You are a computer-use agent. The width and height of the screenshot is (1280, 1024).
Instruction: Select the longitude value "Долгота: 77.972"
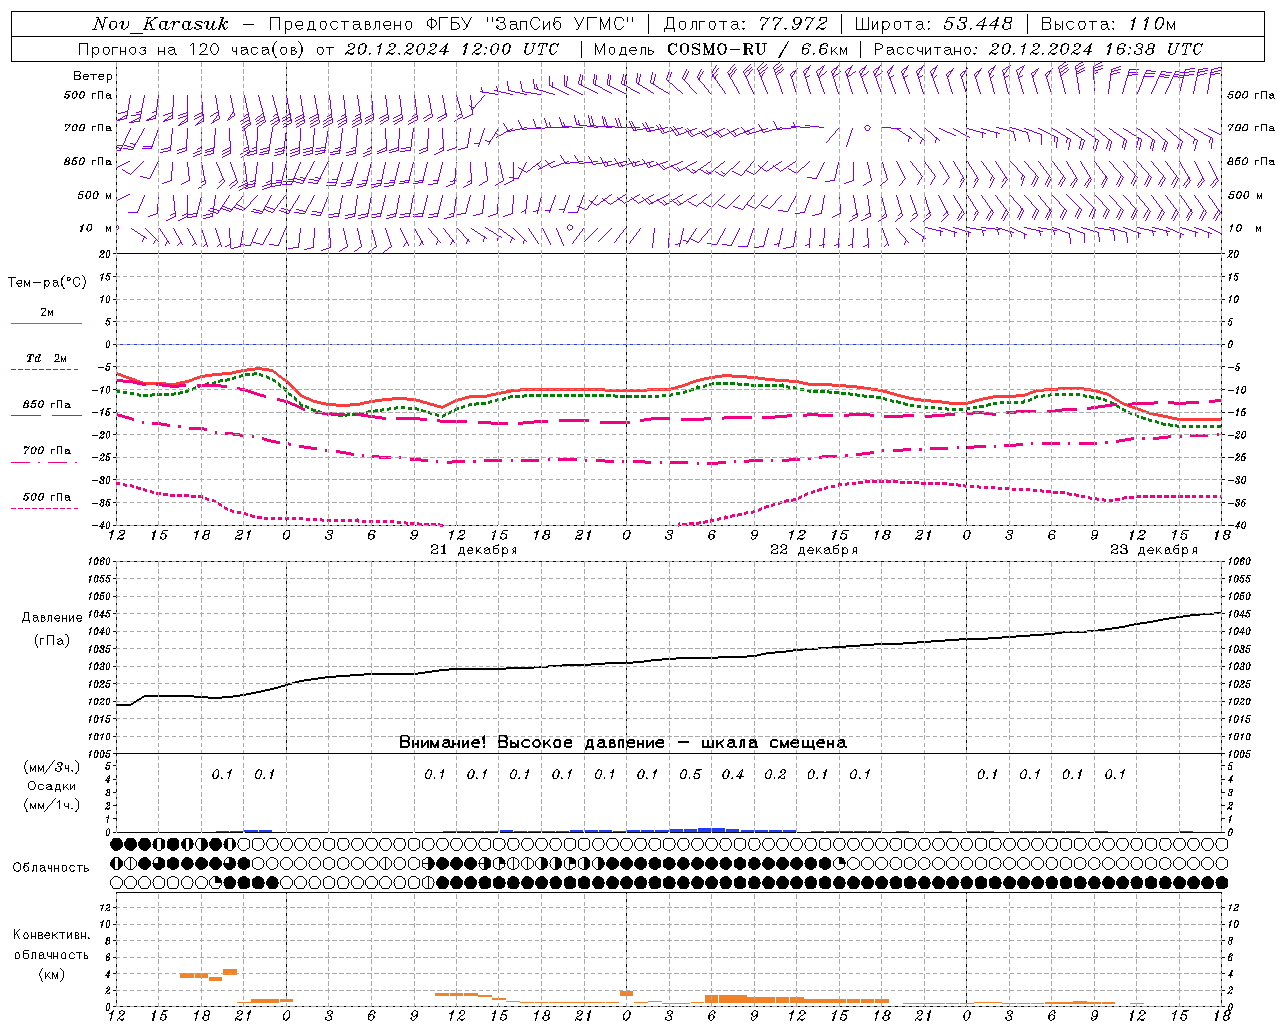[x=745, y=24]
